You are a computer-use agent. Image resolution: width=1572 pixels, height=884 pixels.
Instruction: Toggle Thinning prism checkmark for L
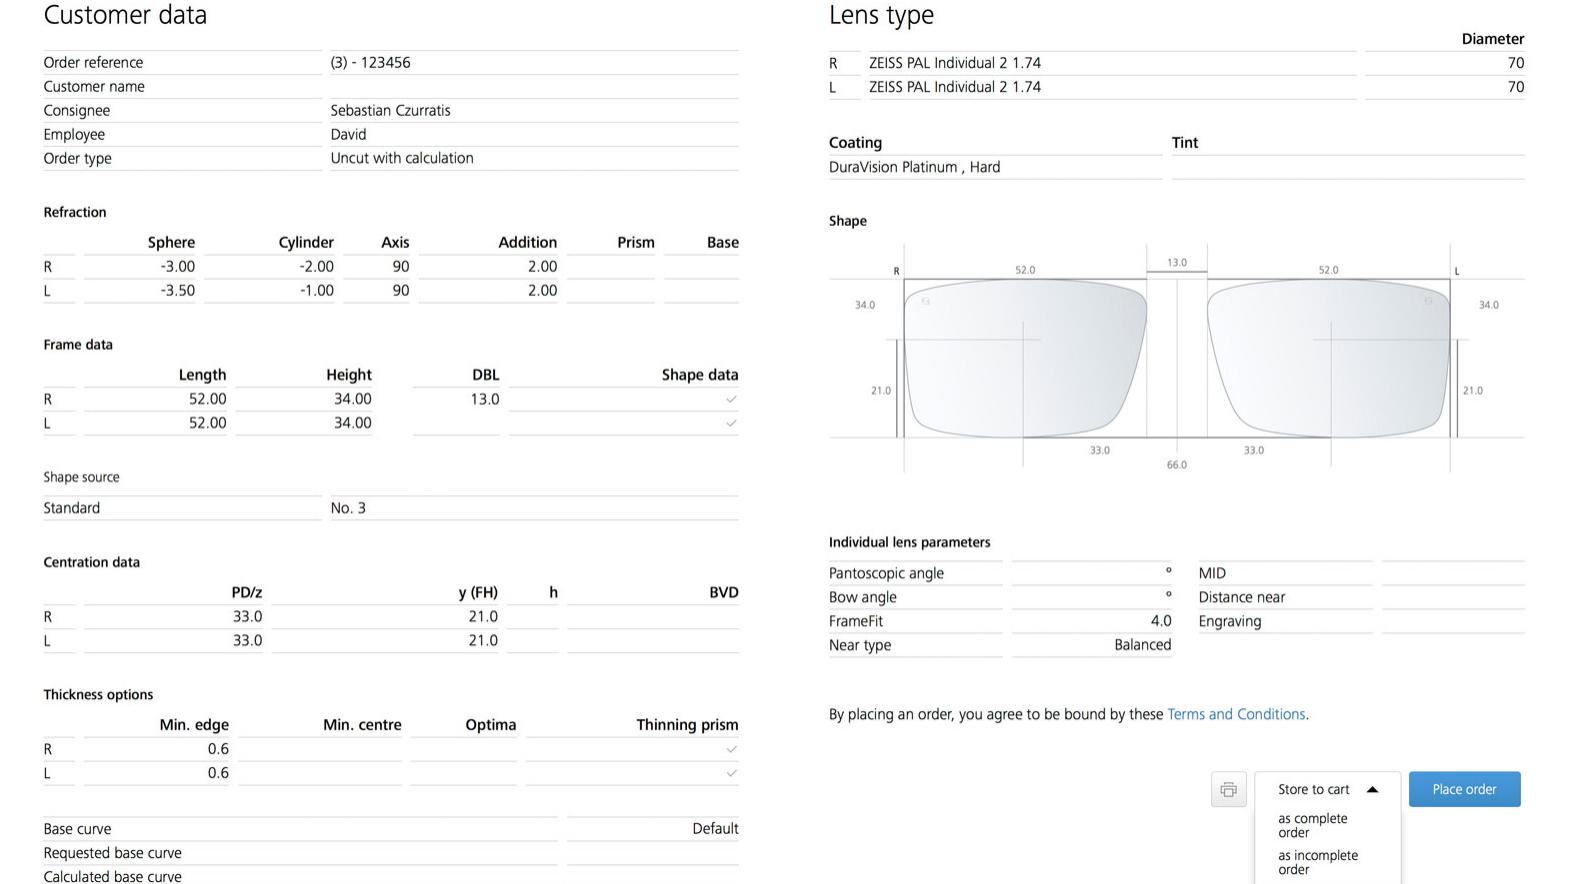(731, 773)
